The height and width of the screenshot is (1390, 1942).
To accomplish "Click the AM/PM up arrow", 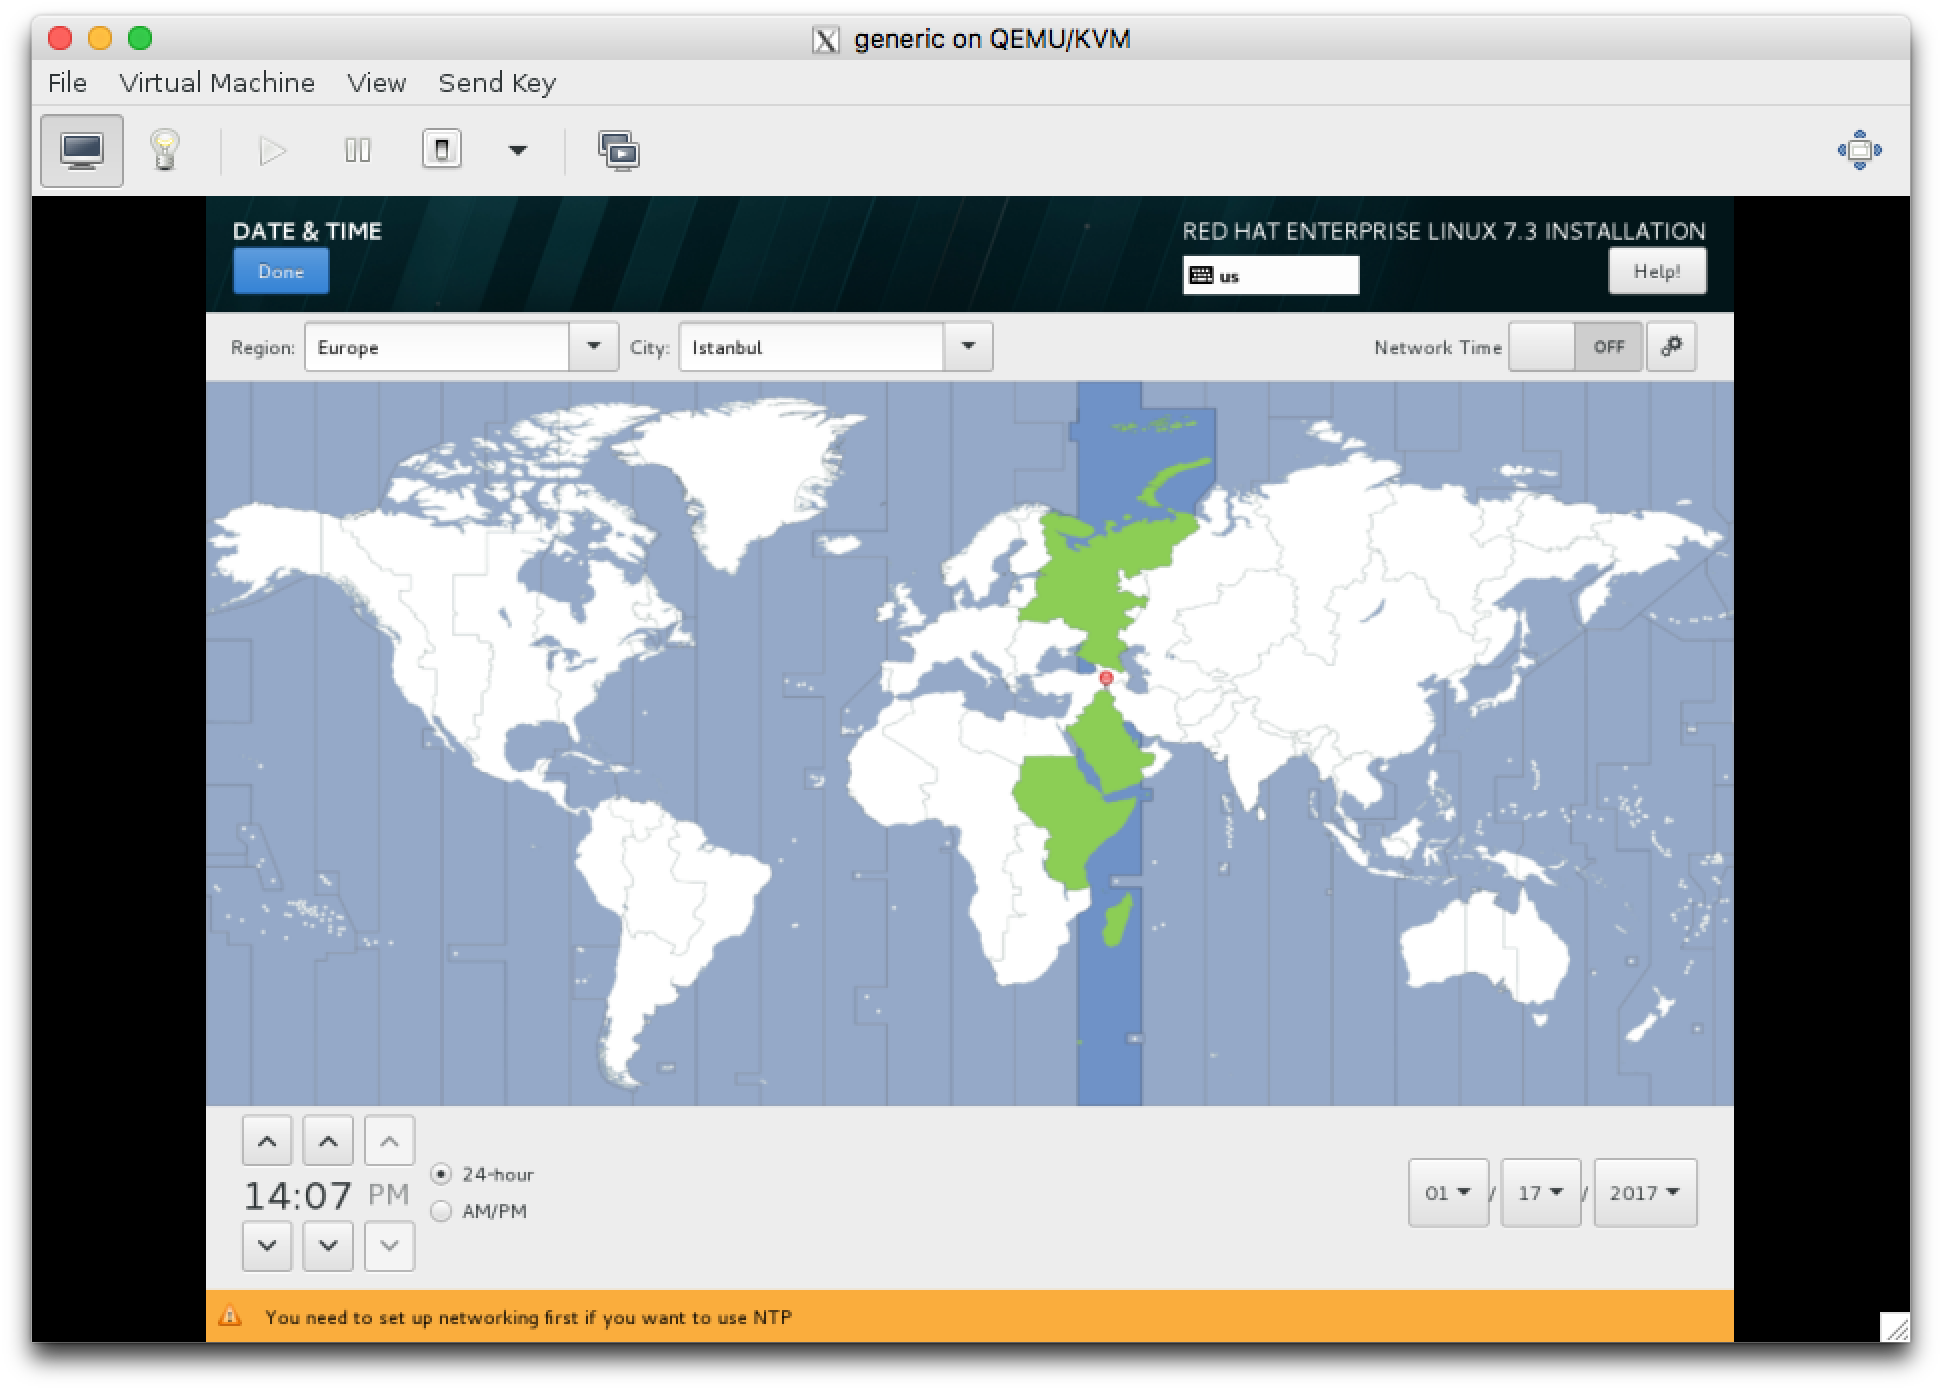I will coord(390,1141).
